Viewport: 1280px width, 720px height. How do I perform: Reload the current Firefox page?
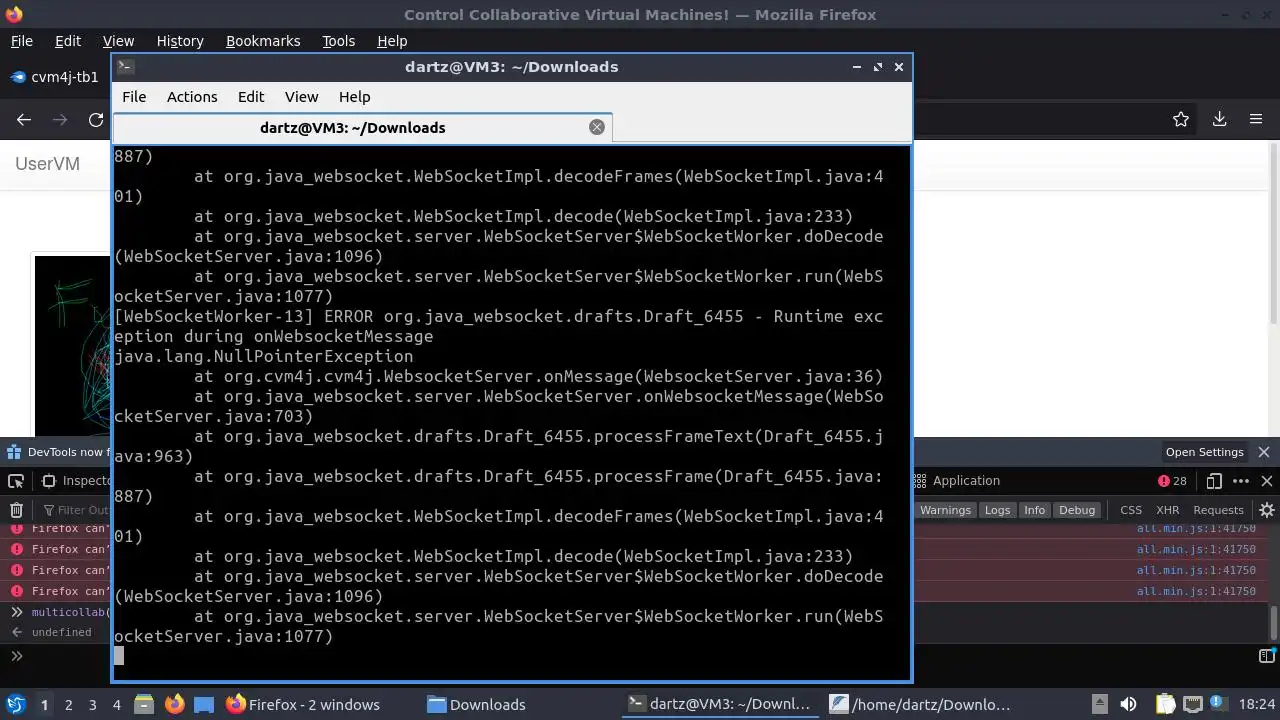tap(96, 119)
